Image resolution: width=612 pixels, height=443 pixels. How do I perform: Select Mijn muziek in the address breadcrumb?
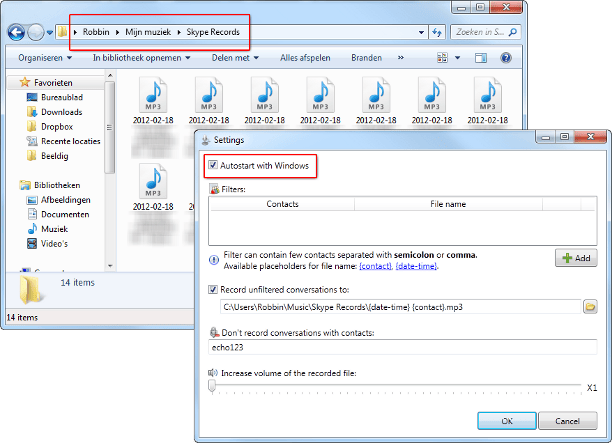148,32
